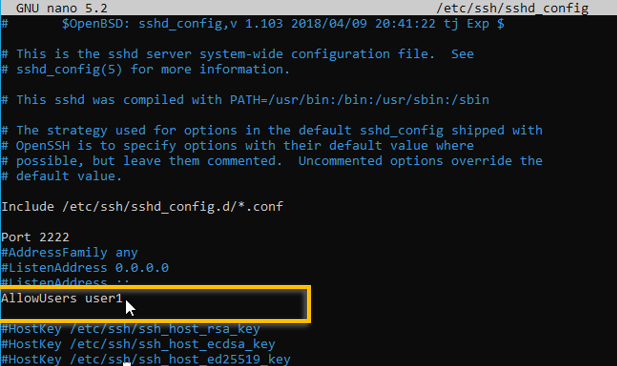Viewport: 617px width, 366px height.
Task: Click the number 2222 after Port
Action: tap(54, 237)
